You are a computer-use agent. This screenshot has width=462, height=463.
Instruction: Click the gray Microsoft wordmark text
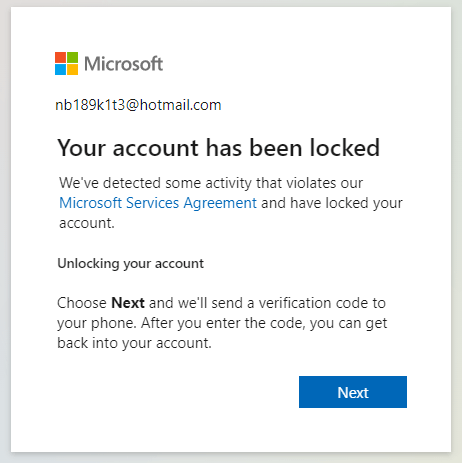124,64
